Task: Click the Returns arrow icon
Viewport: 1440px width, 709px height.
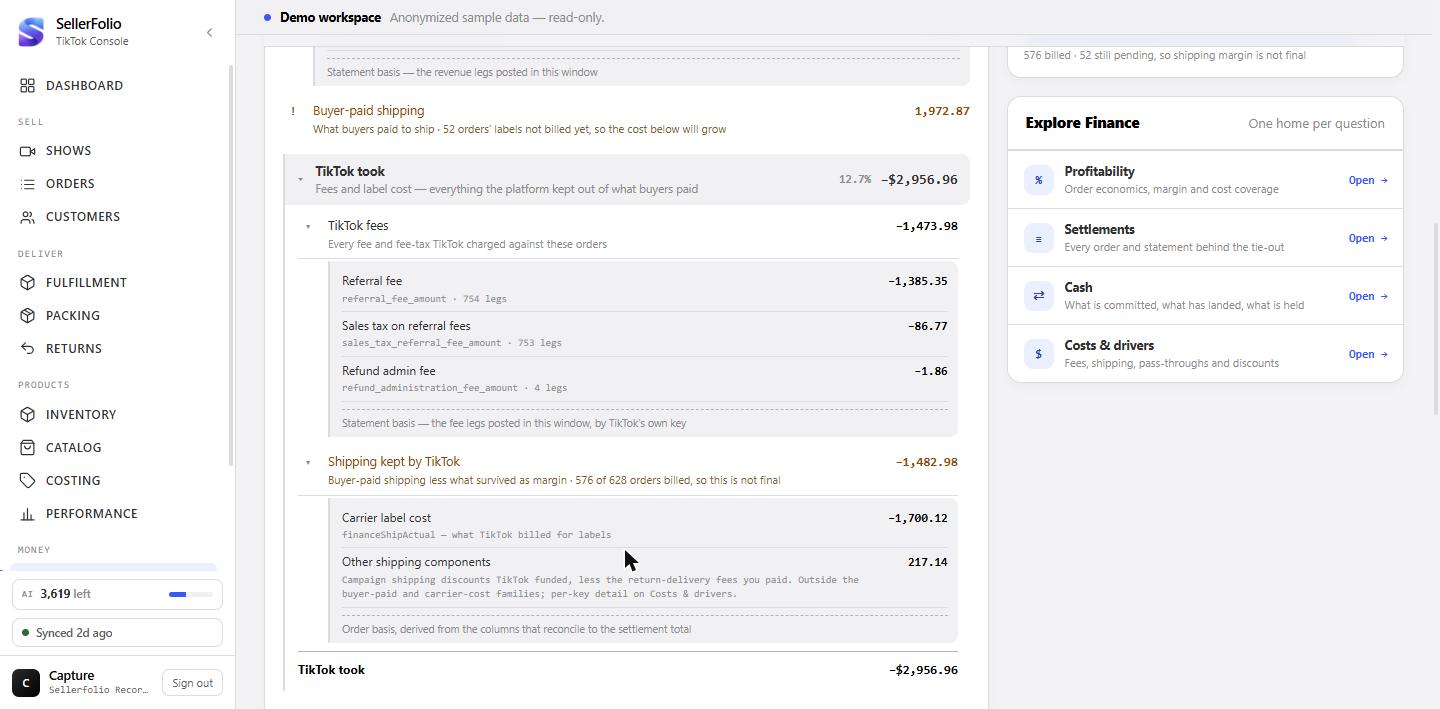Action: [28, 349]
